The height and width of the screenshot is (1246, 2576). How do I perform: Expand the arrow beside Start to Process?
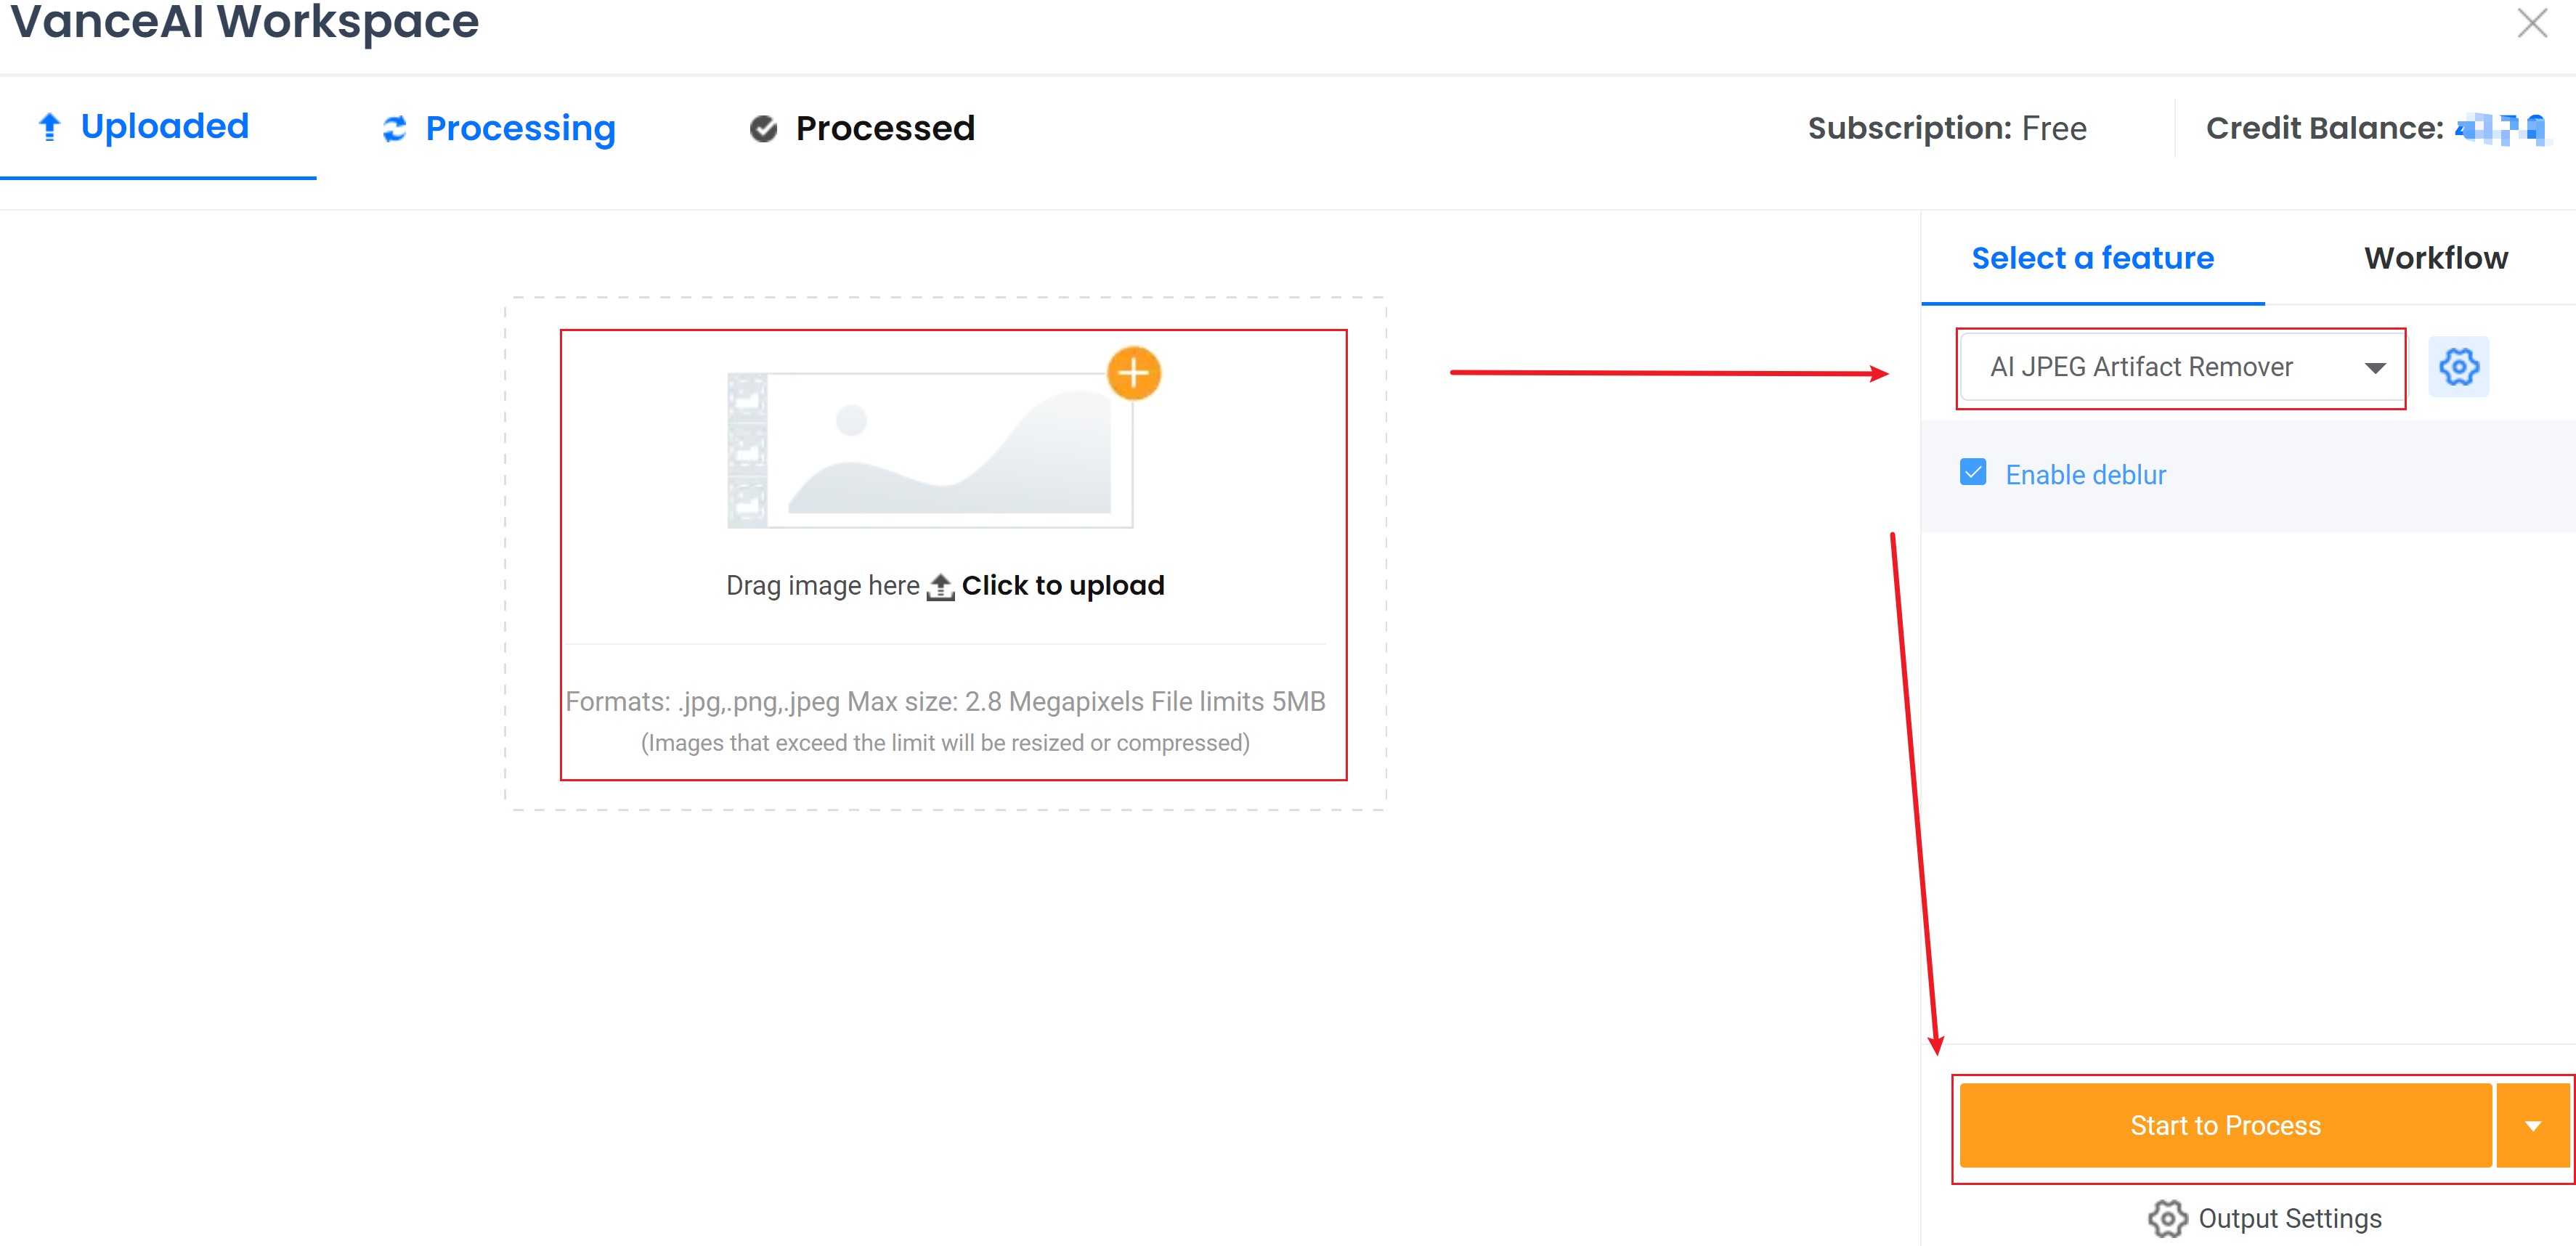2533,1126
